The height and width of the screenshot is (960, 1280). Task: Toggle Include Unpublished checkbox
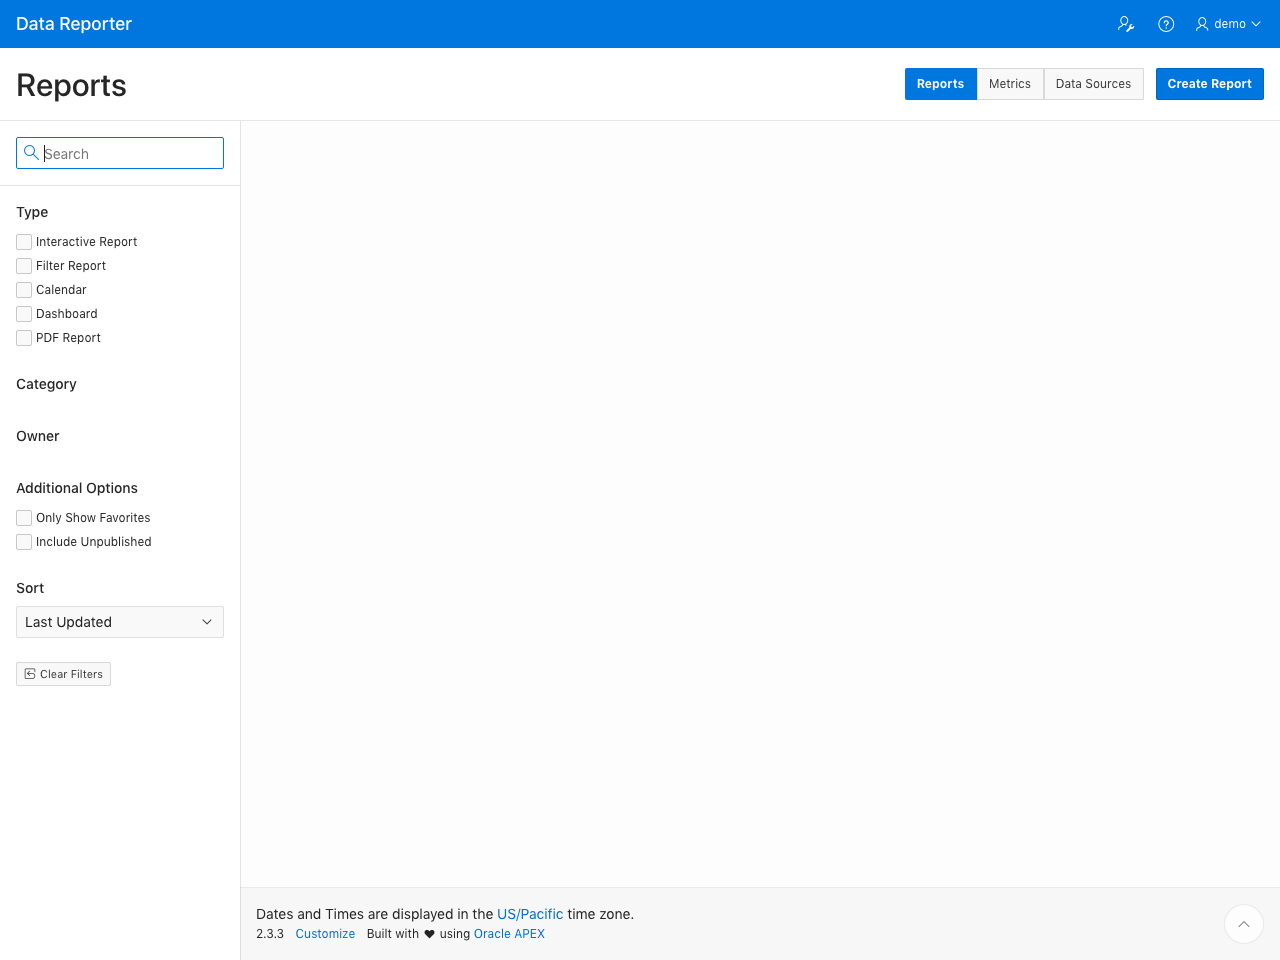(x=24, y=542)
